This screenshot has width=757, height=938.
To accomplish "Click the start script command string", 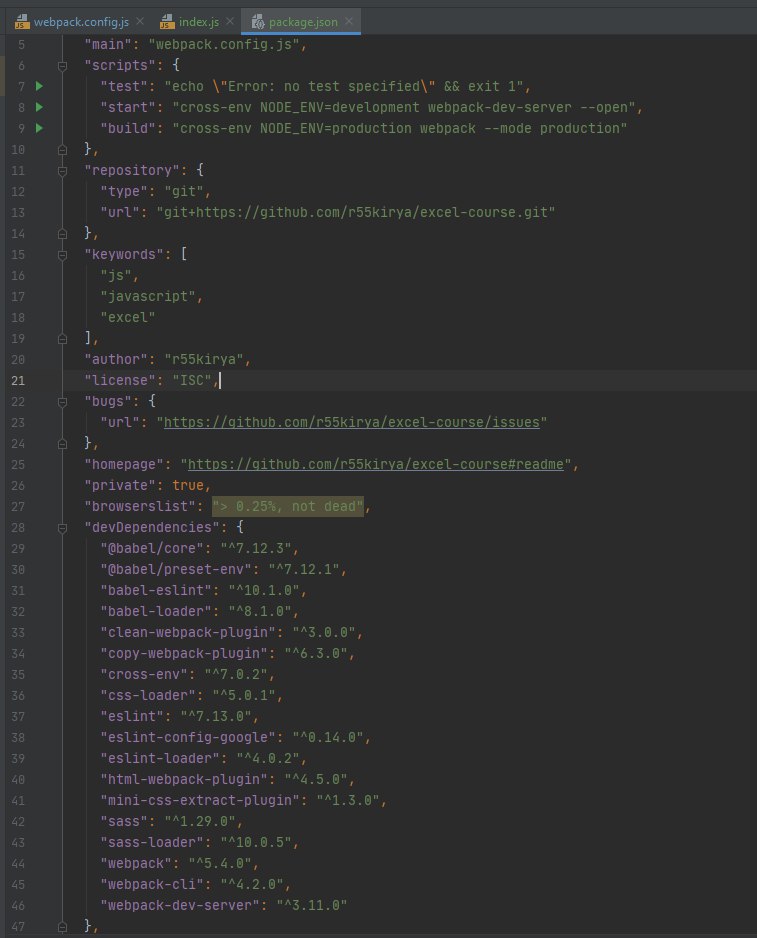I will (x=404, y=108).
